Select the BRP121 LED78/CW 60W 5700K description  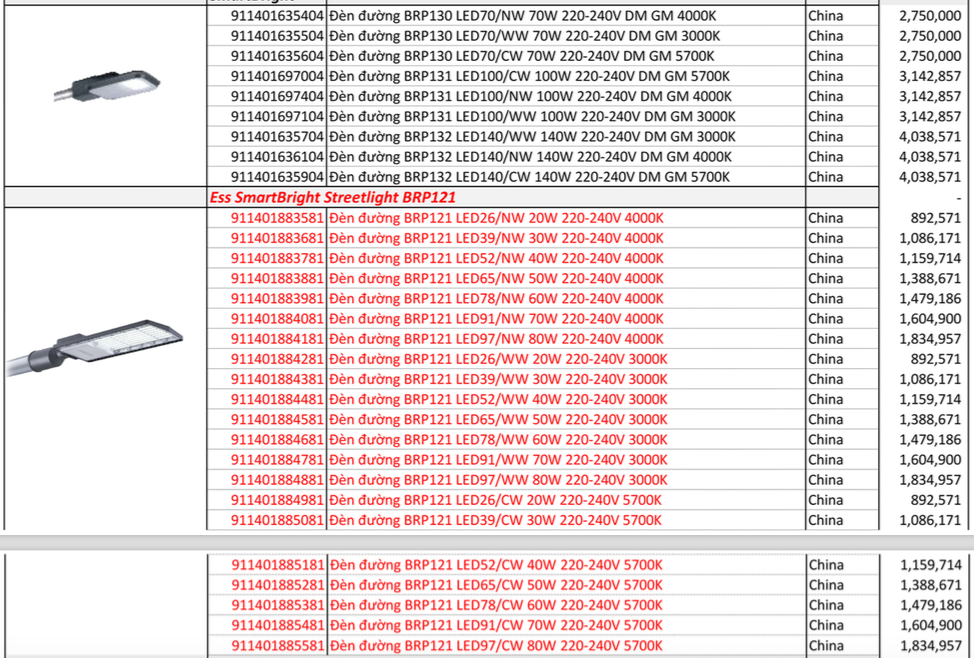[495, 605]
